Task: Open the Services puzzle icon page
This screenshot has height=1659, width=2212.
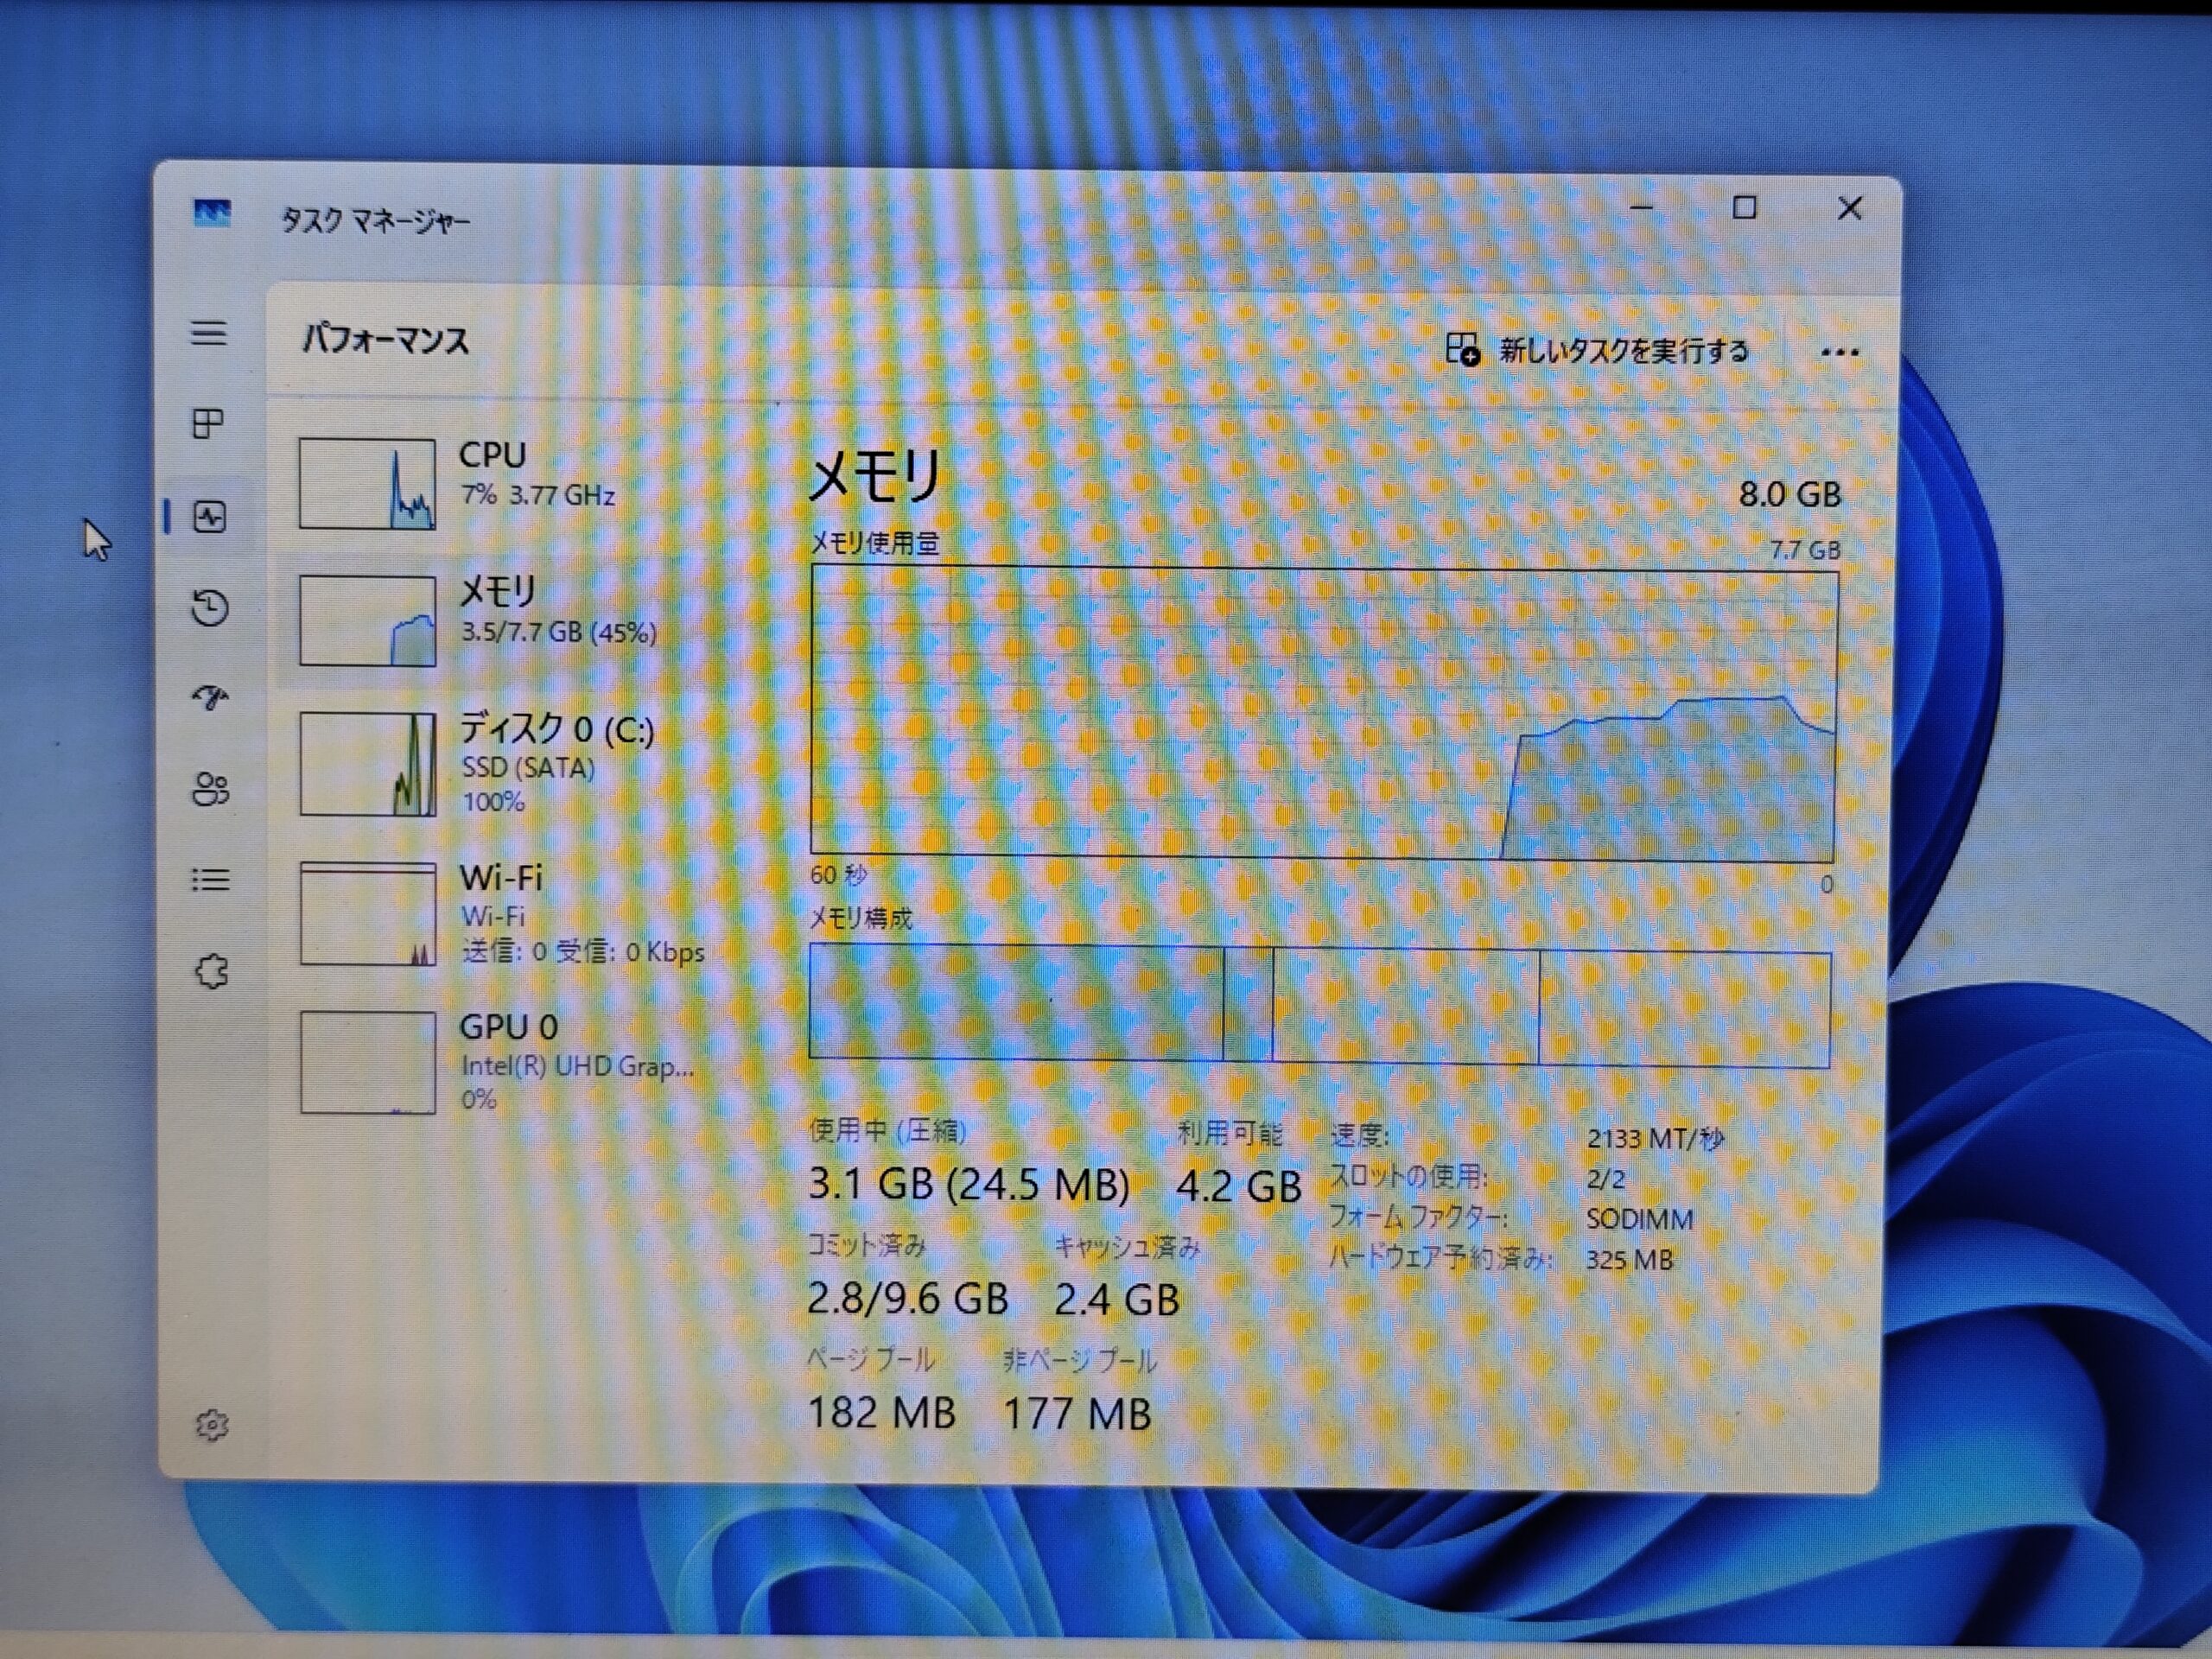Action: pos(211,971)
